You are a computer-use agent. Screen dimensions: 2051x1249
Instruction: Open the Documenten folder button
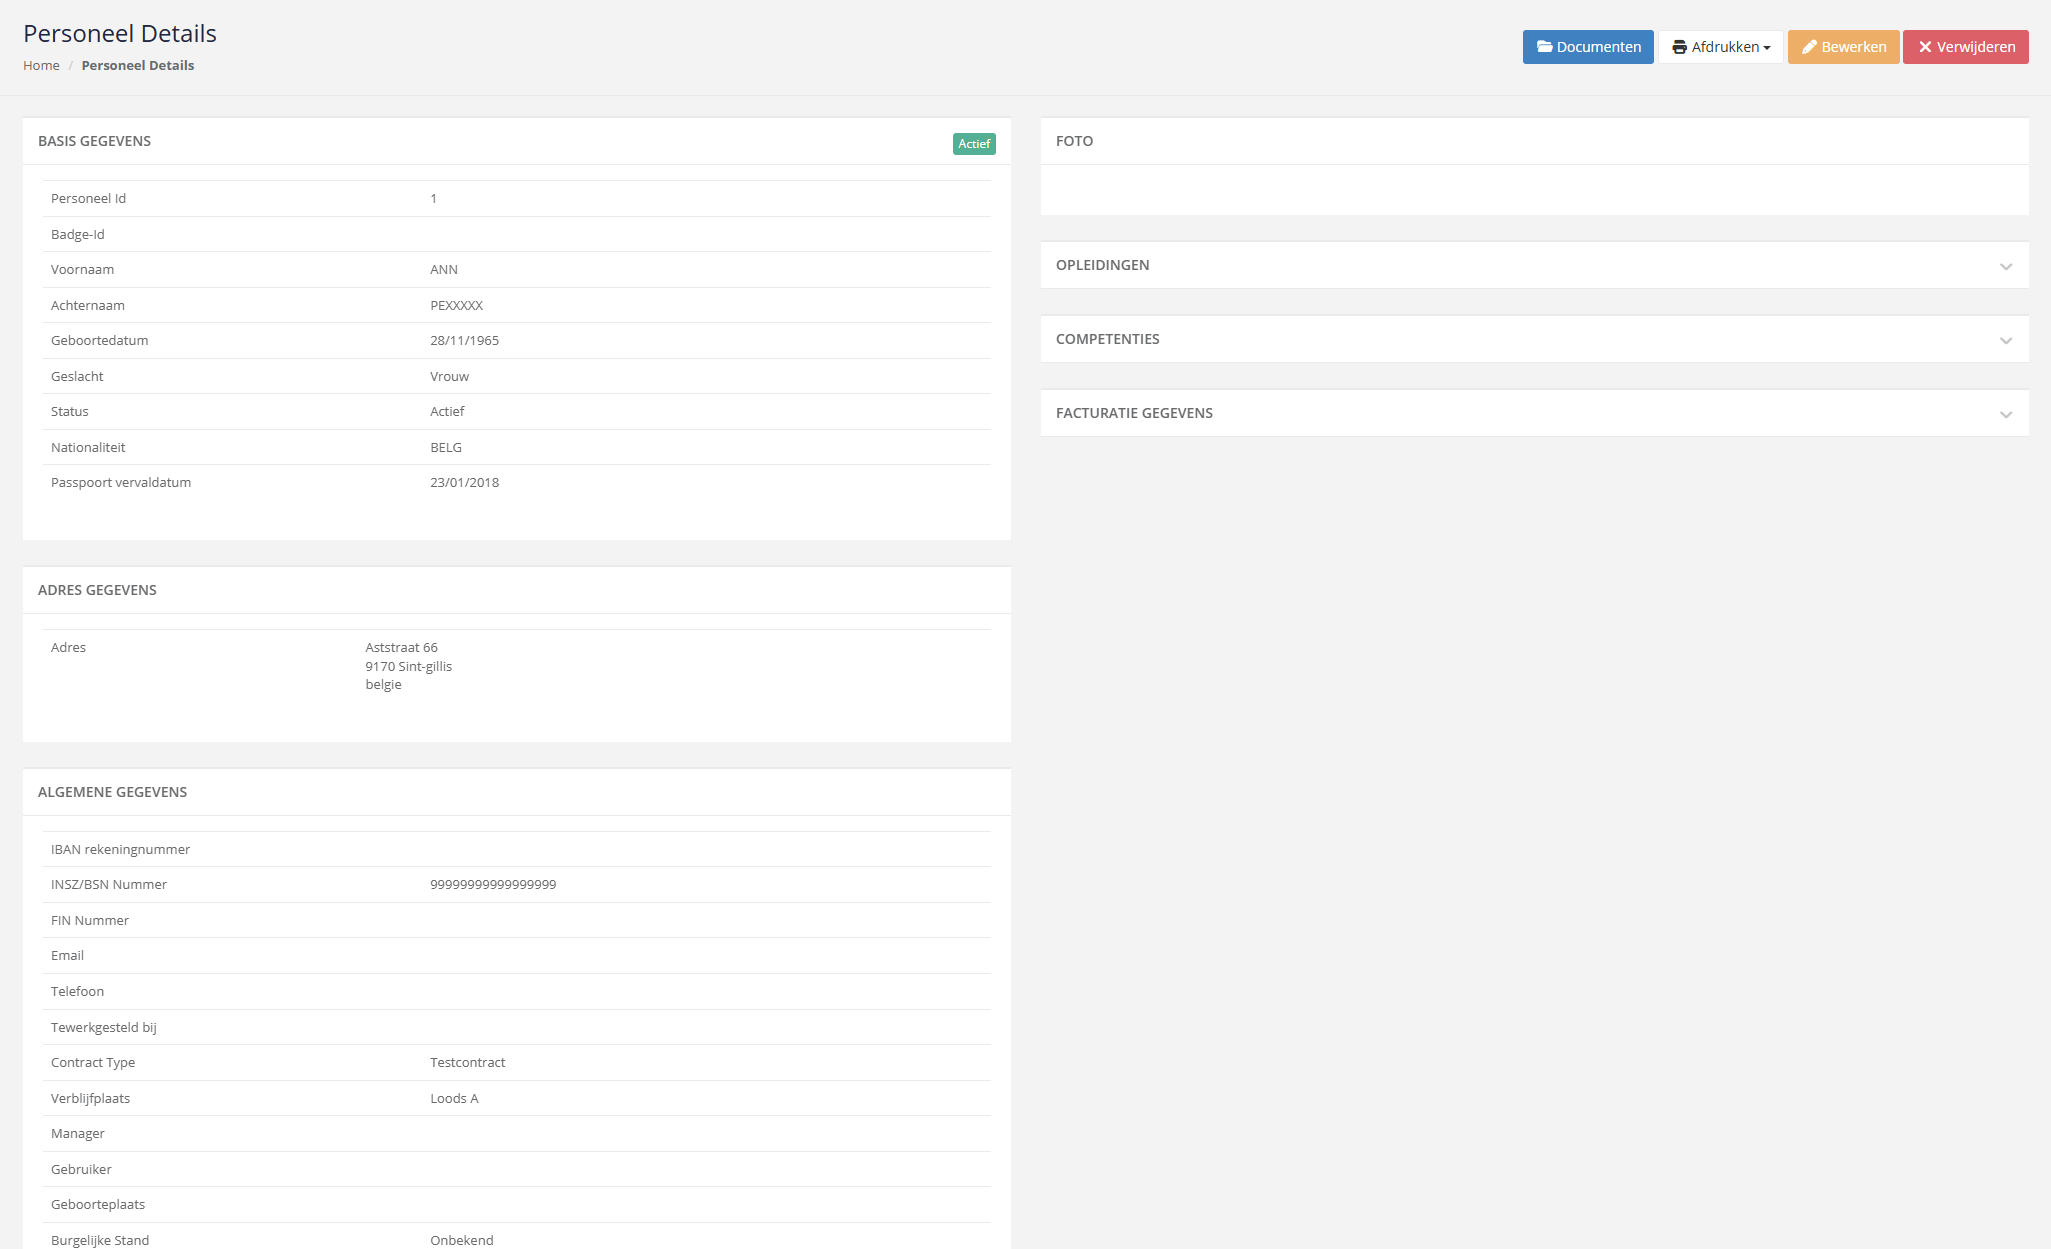(x=1588, y=47)
